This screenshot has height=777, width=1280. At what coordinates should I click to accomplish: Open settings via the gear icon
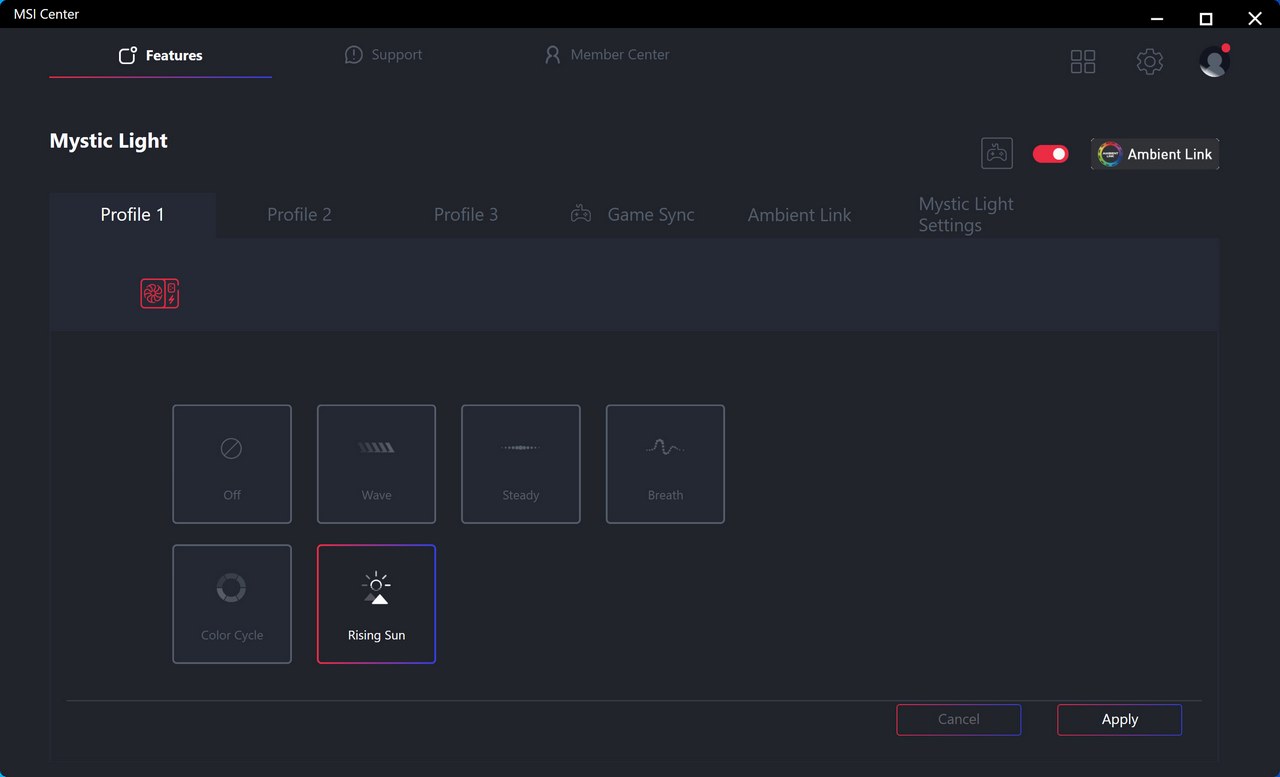click(1149, 62)
